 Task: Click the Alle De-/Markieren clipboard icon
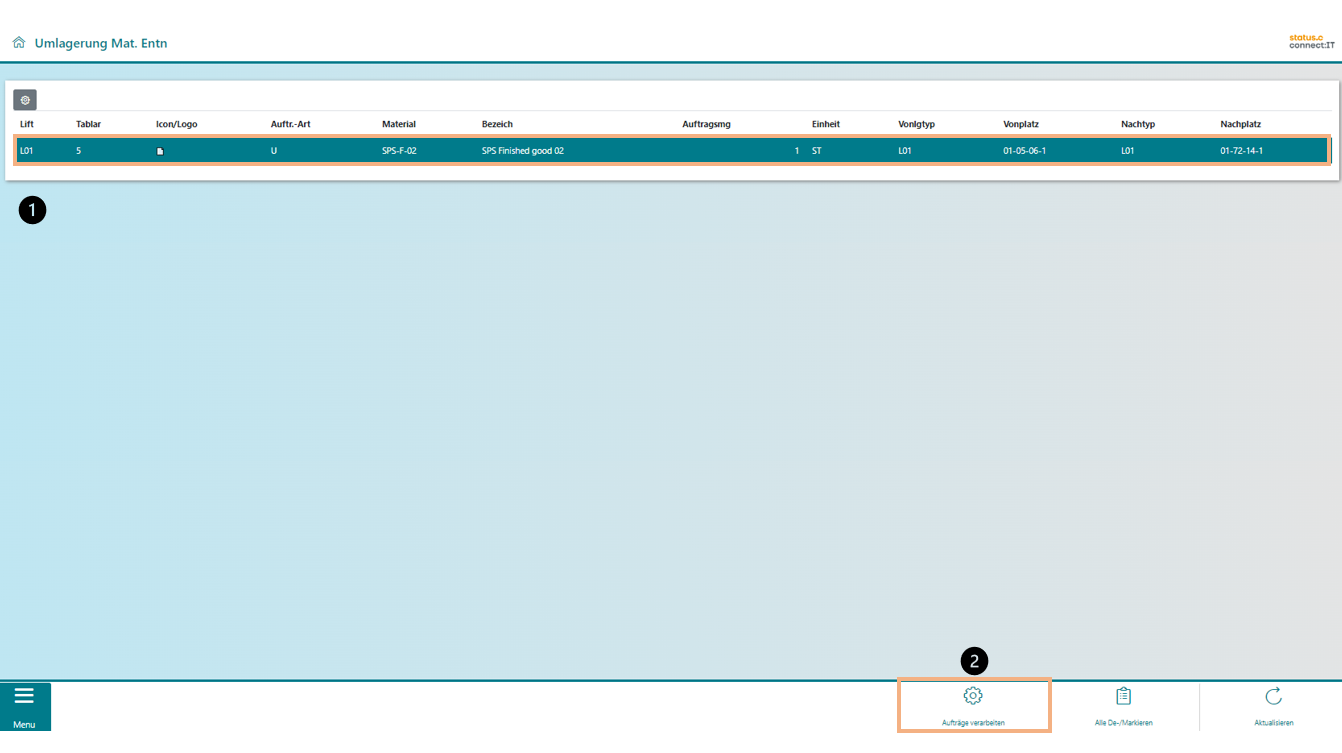click(x=1123, y=697)
